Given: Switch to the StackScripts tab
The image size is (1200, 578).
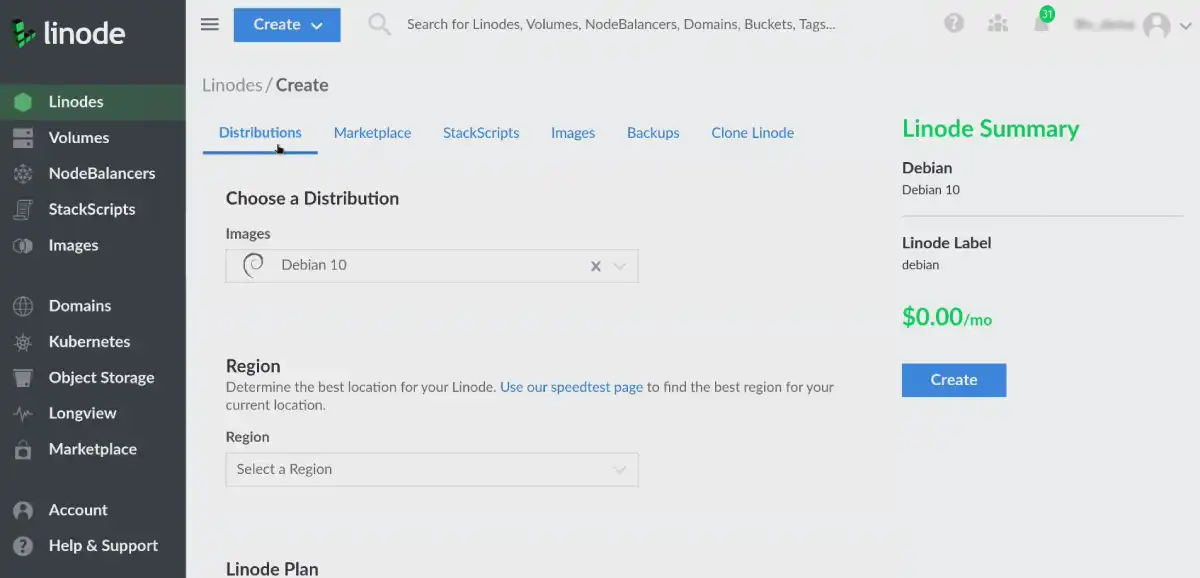Looking at the screenshot, I should click(x=481, y=133).
